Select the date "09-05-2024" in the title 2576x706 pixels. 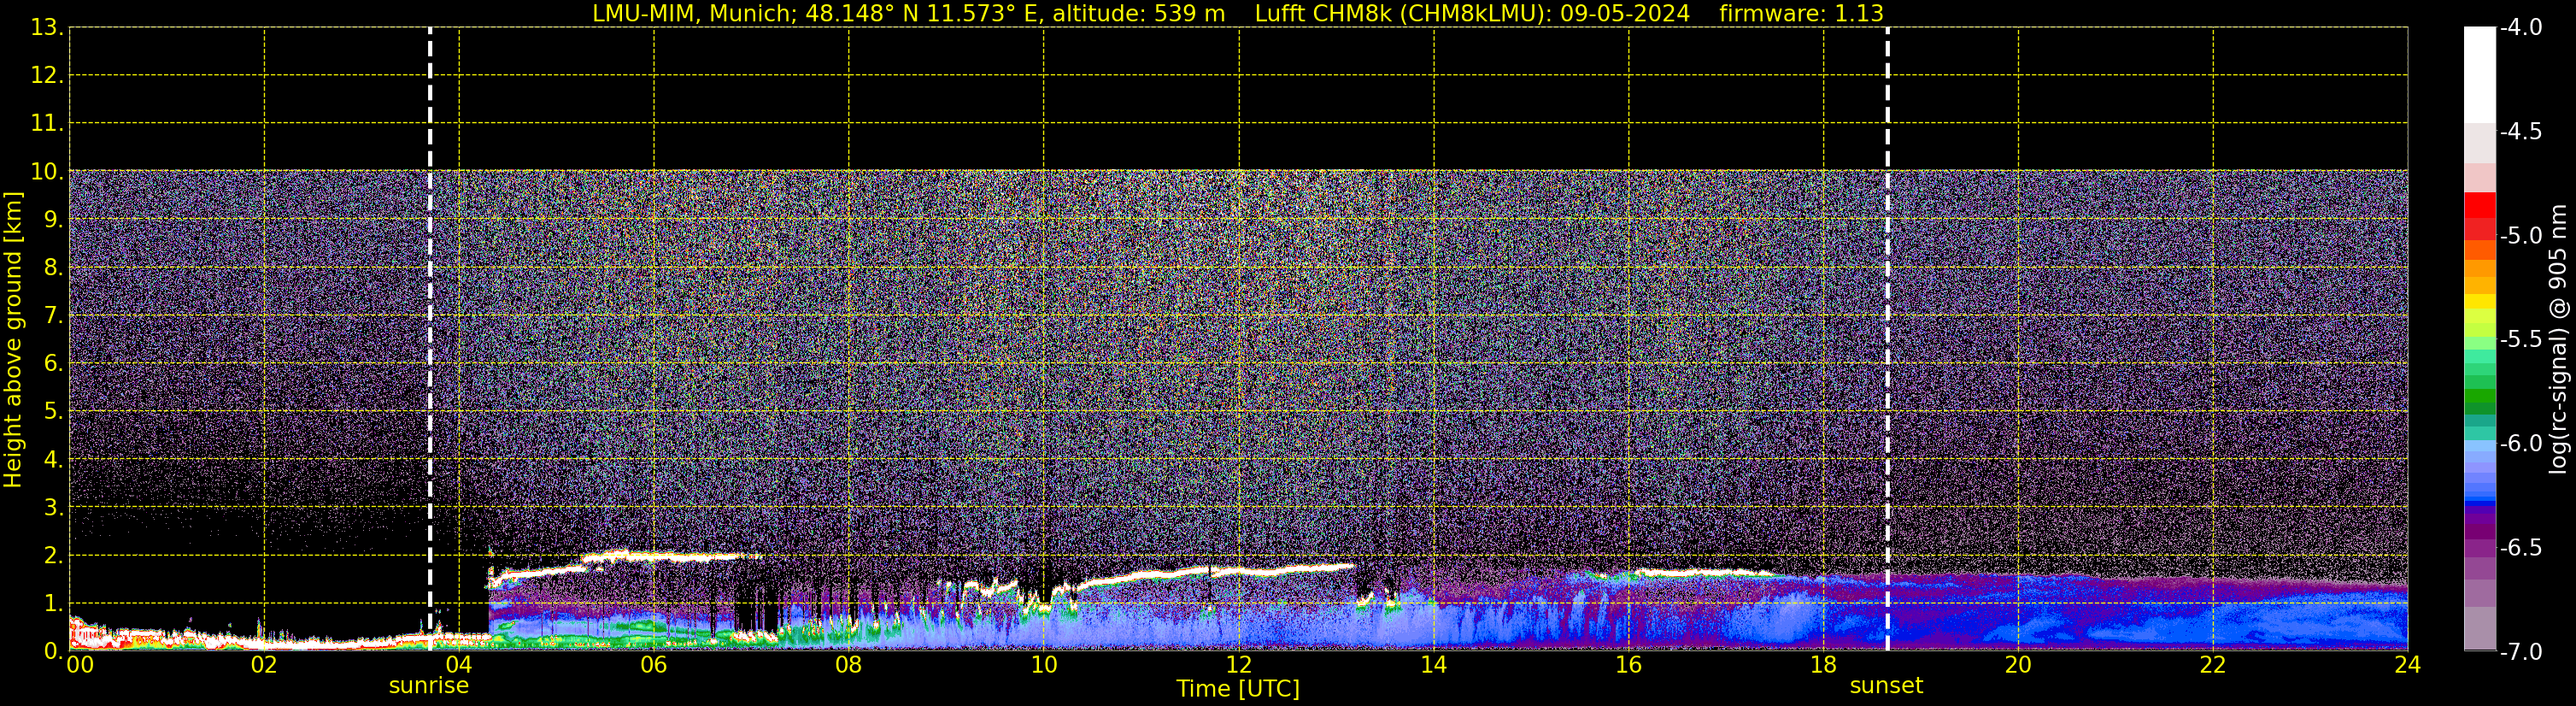point(1625,13)
